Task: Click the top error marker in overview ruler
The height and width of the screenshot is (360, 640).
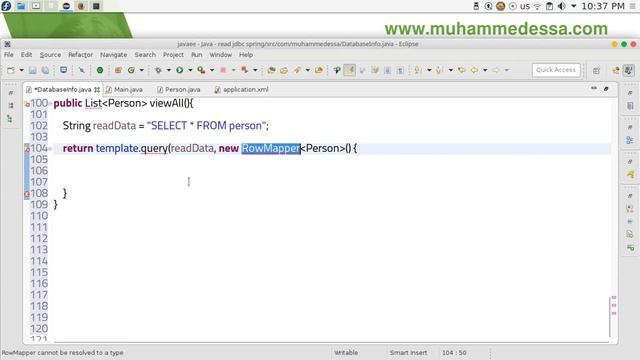Action: (x=613, y=298)
